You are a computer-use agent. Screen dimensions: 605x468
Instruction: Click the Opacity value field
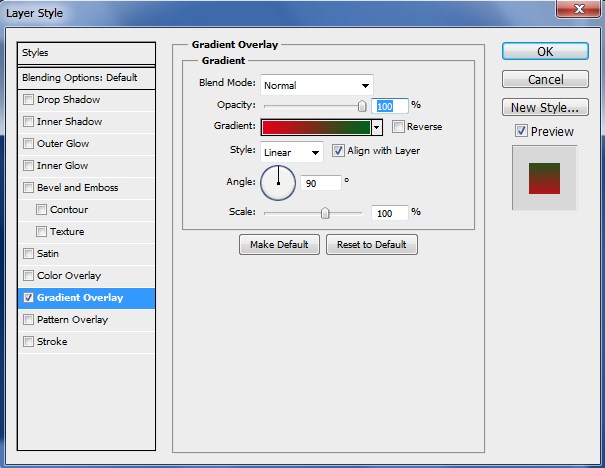pos(389,106)
